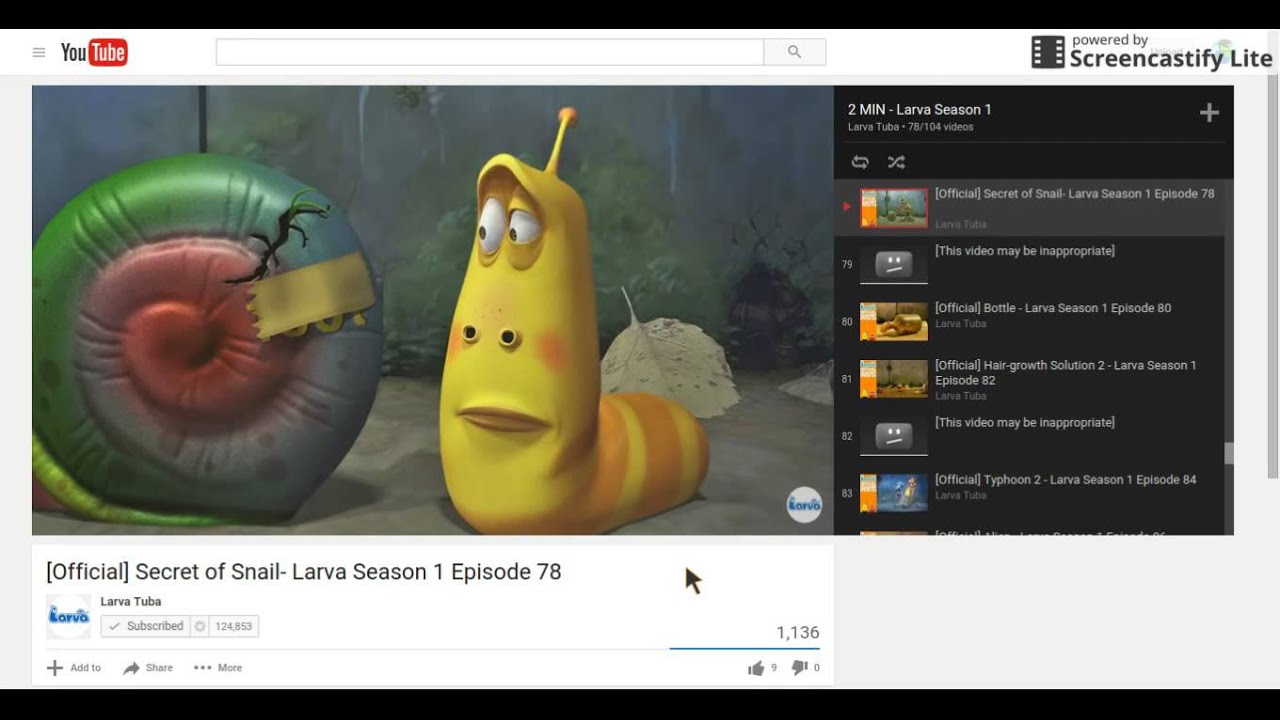Viewport: 1280px width, 720px height.
Task: Click the like/dislike ratio bar
Action: (744, 649)
